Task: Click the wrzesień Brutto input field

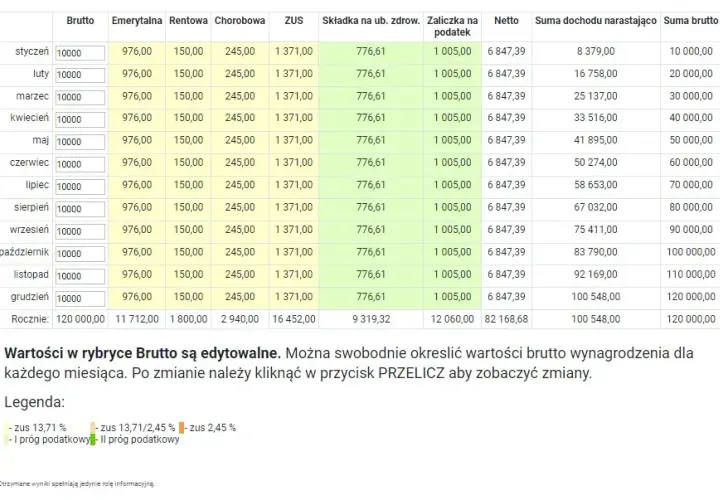Action: [x=80, y=231]
